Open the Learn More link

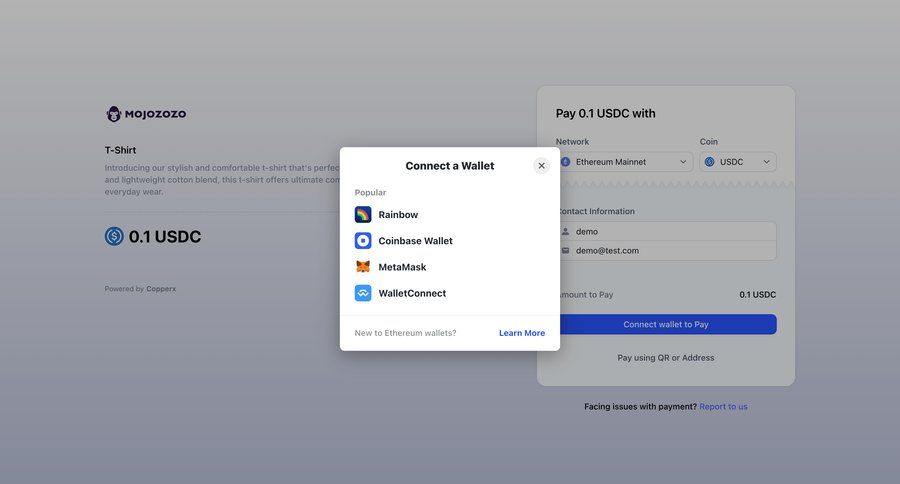pos(522,333)
